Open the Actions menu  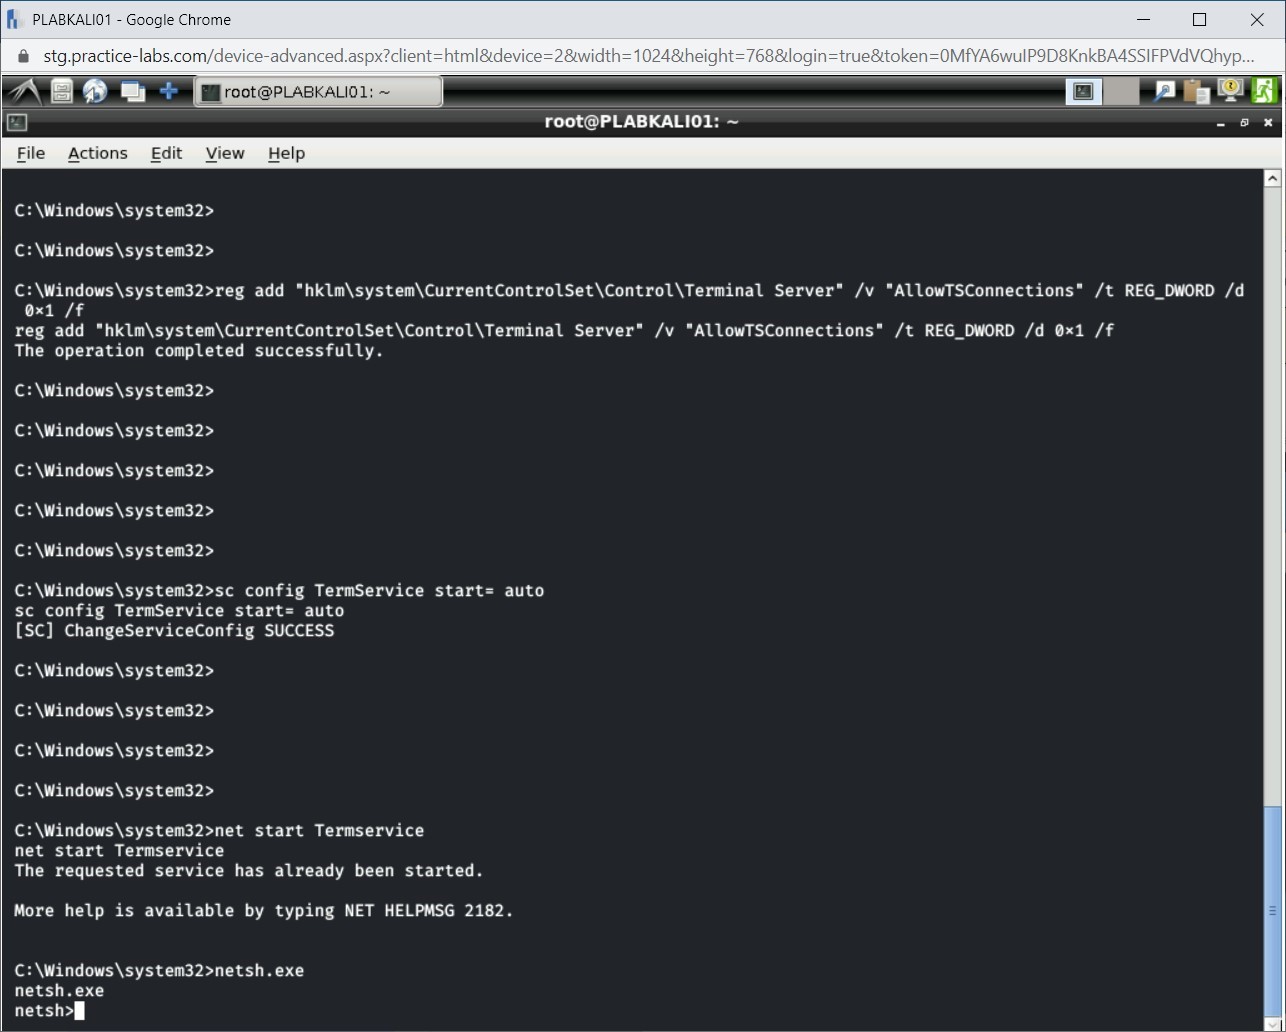97,153
